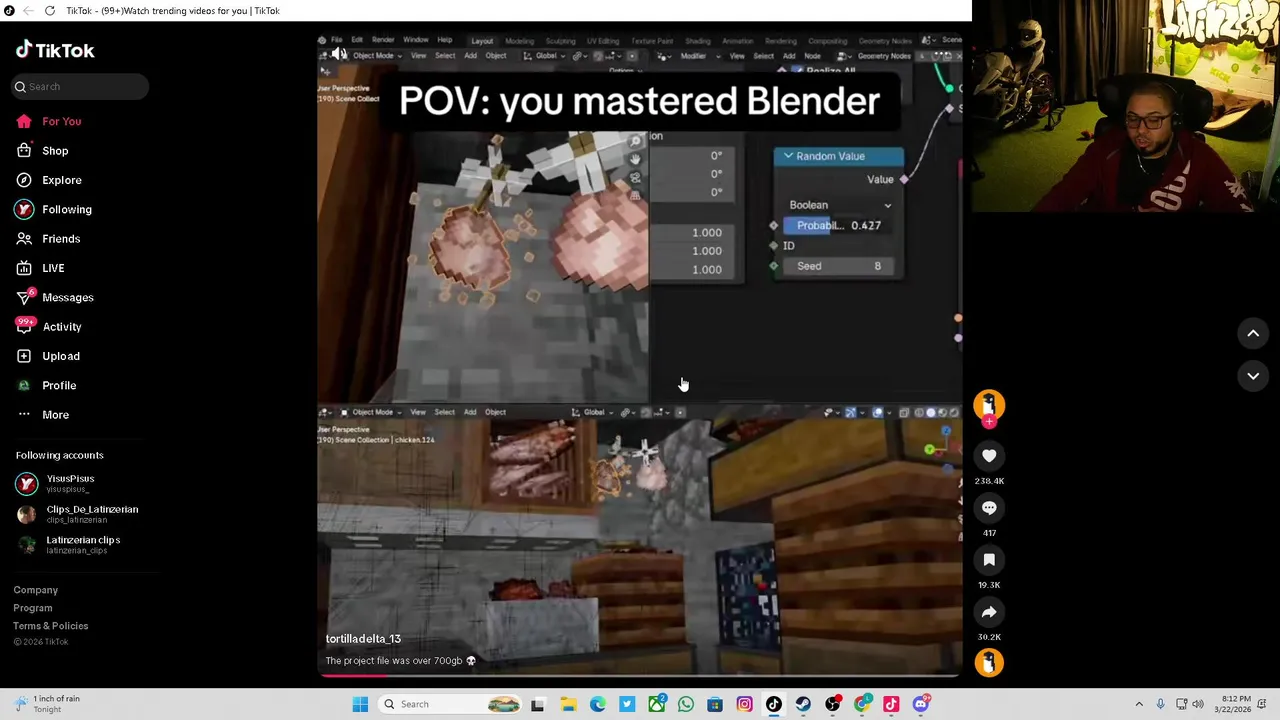Screen dimensions: 1280x720
Task: Toggle the video's mute speaker icon
Action: pos(339,55)
